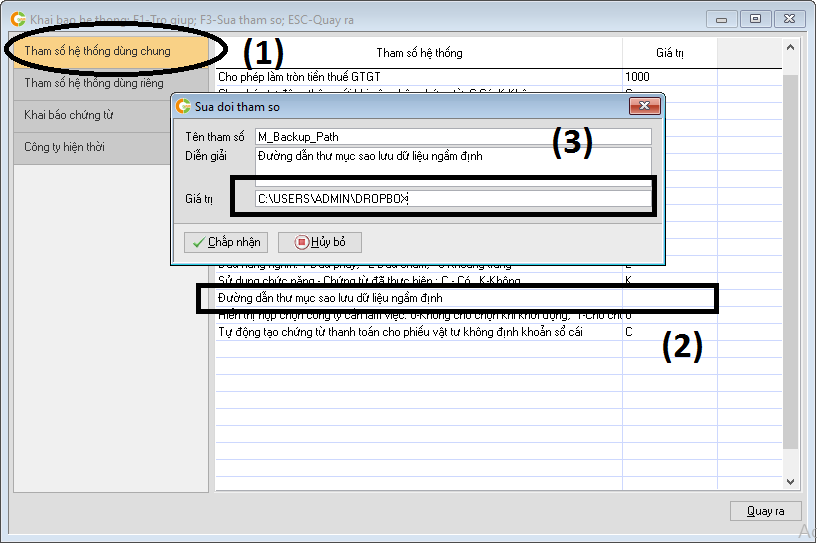Click the Tên tham số field

452,136
